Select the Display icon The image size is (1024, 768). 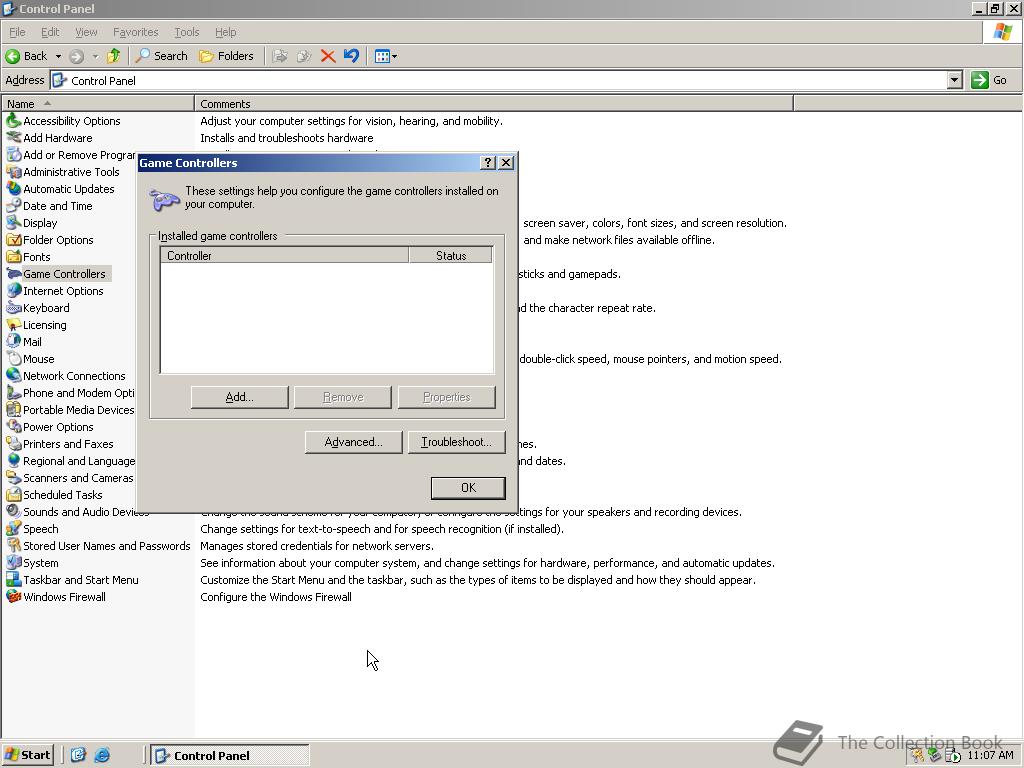tap(13, 223)
